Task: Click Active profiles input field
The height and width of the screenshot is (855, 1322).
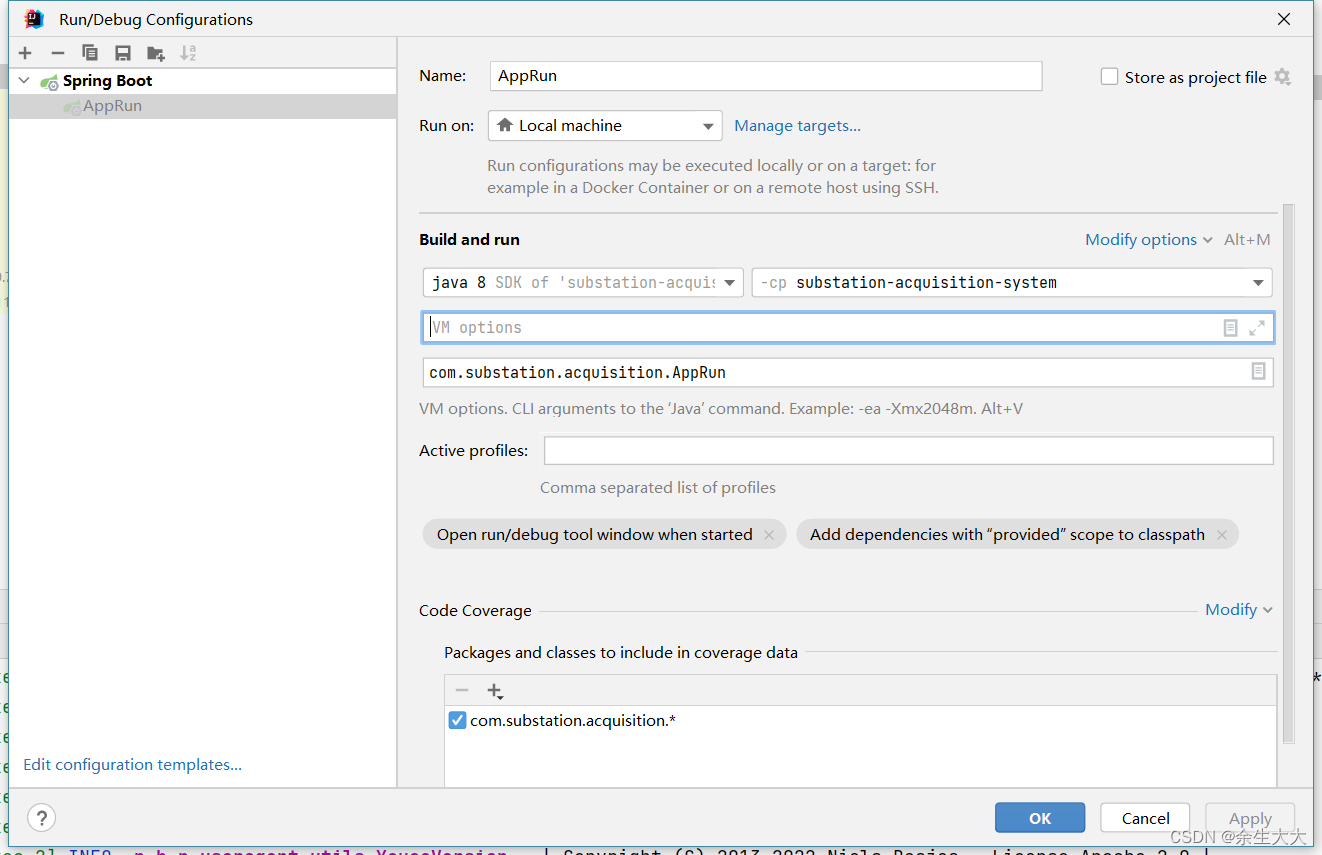Action: 909,451
